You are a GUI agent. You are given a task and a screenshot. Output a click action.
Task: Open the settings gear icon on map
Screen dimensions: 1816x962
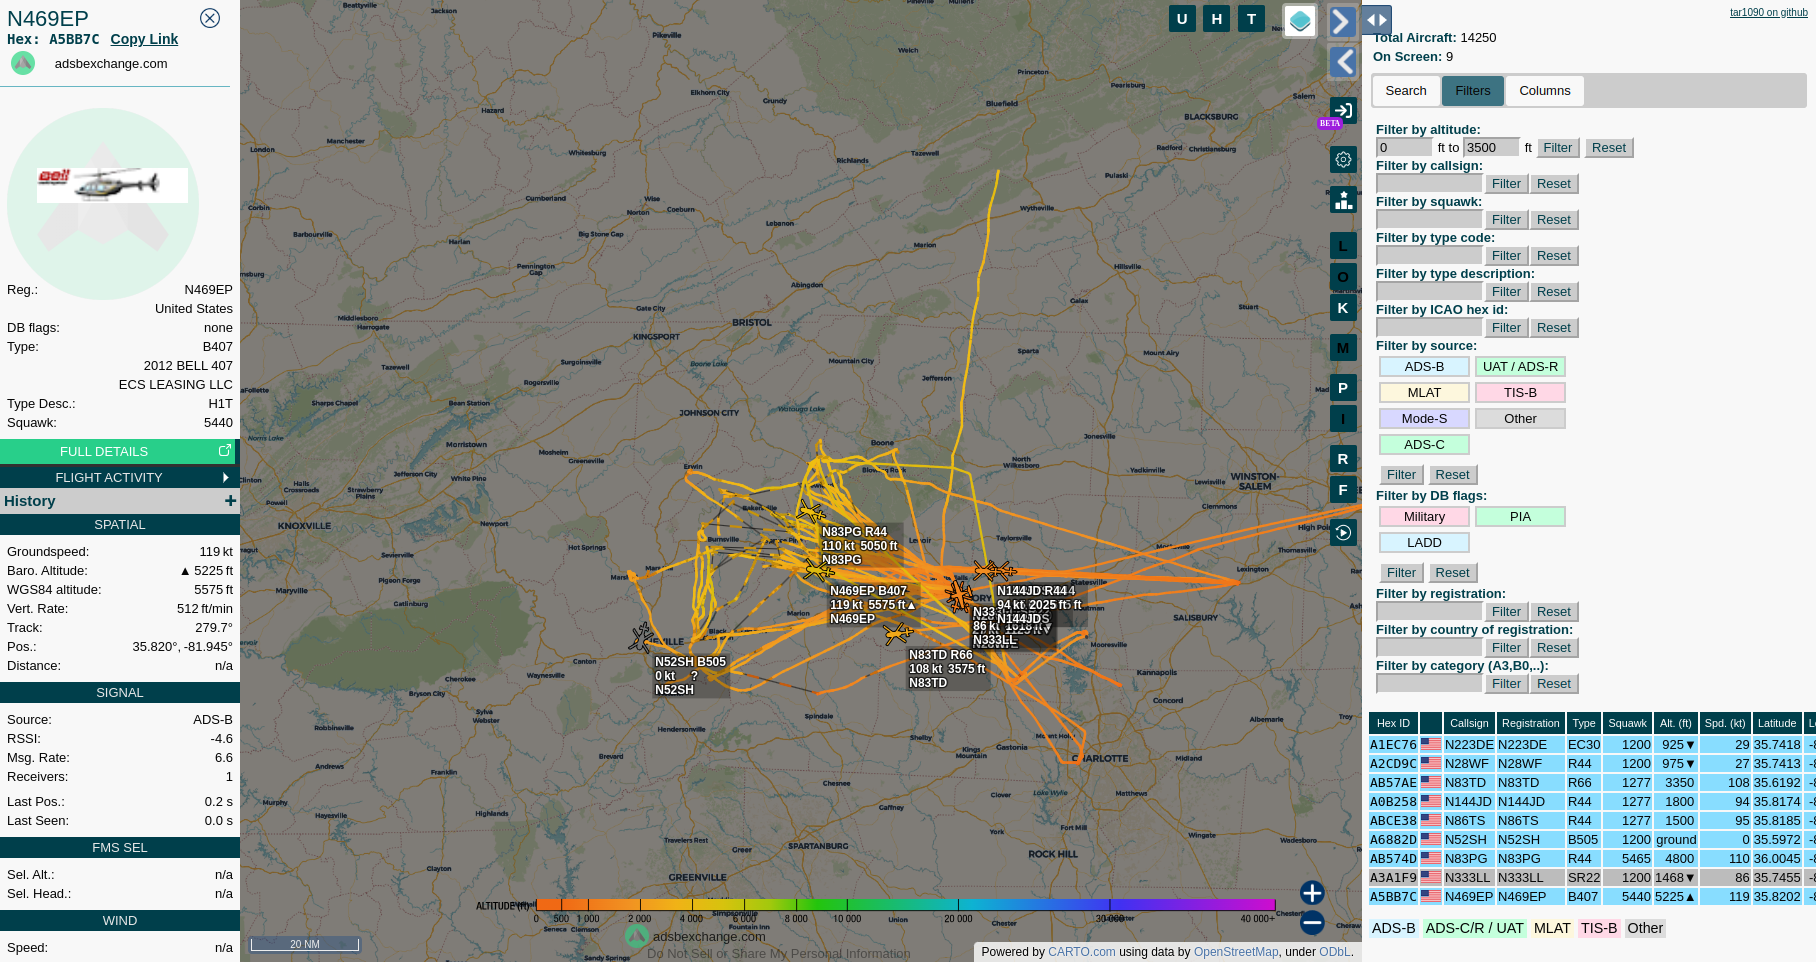point(1343,159)
